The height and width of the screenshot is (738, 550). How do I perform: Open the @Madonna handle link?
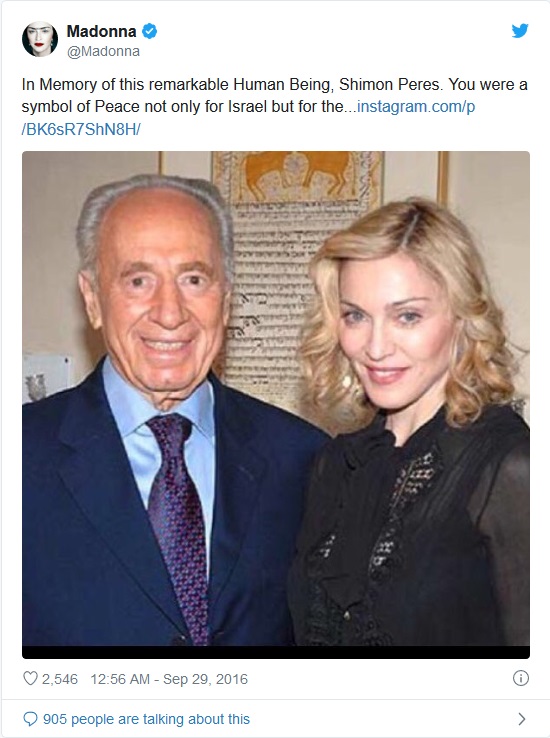coord(103,51)
